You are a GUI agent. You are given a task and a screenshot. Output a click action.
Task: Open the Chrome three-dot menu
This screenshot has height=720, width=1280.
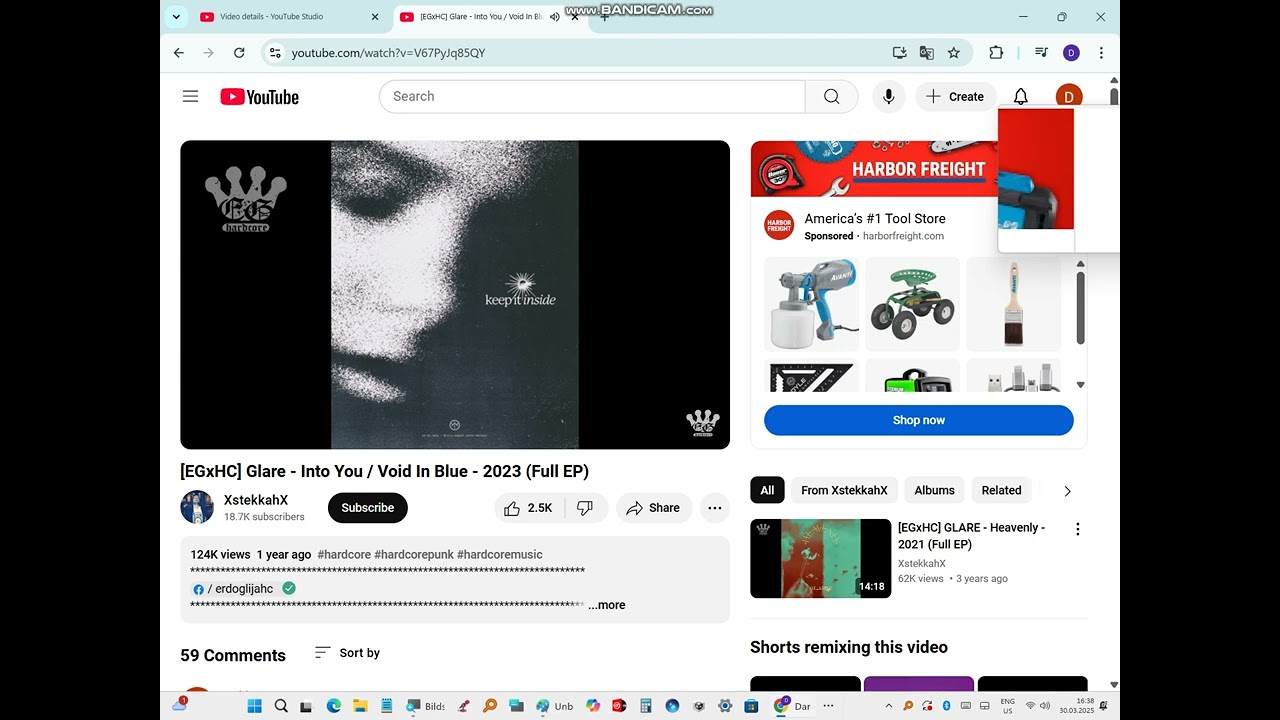[x=1101, y=53]
